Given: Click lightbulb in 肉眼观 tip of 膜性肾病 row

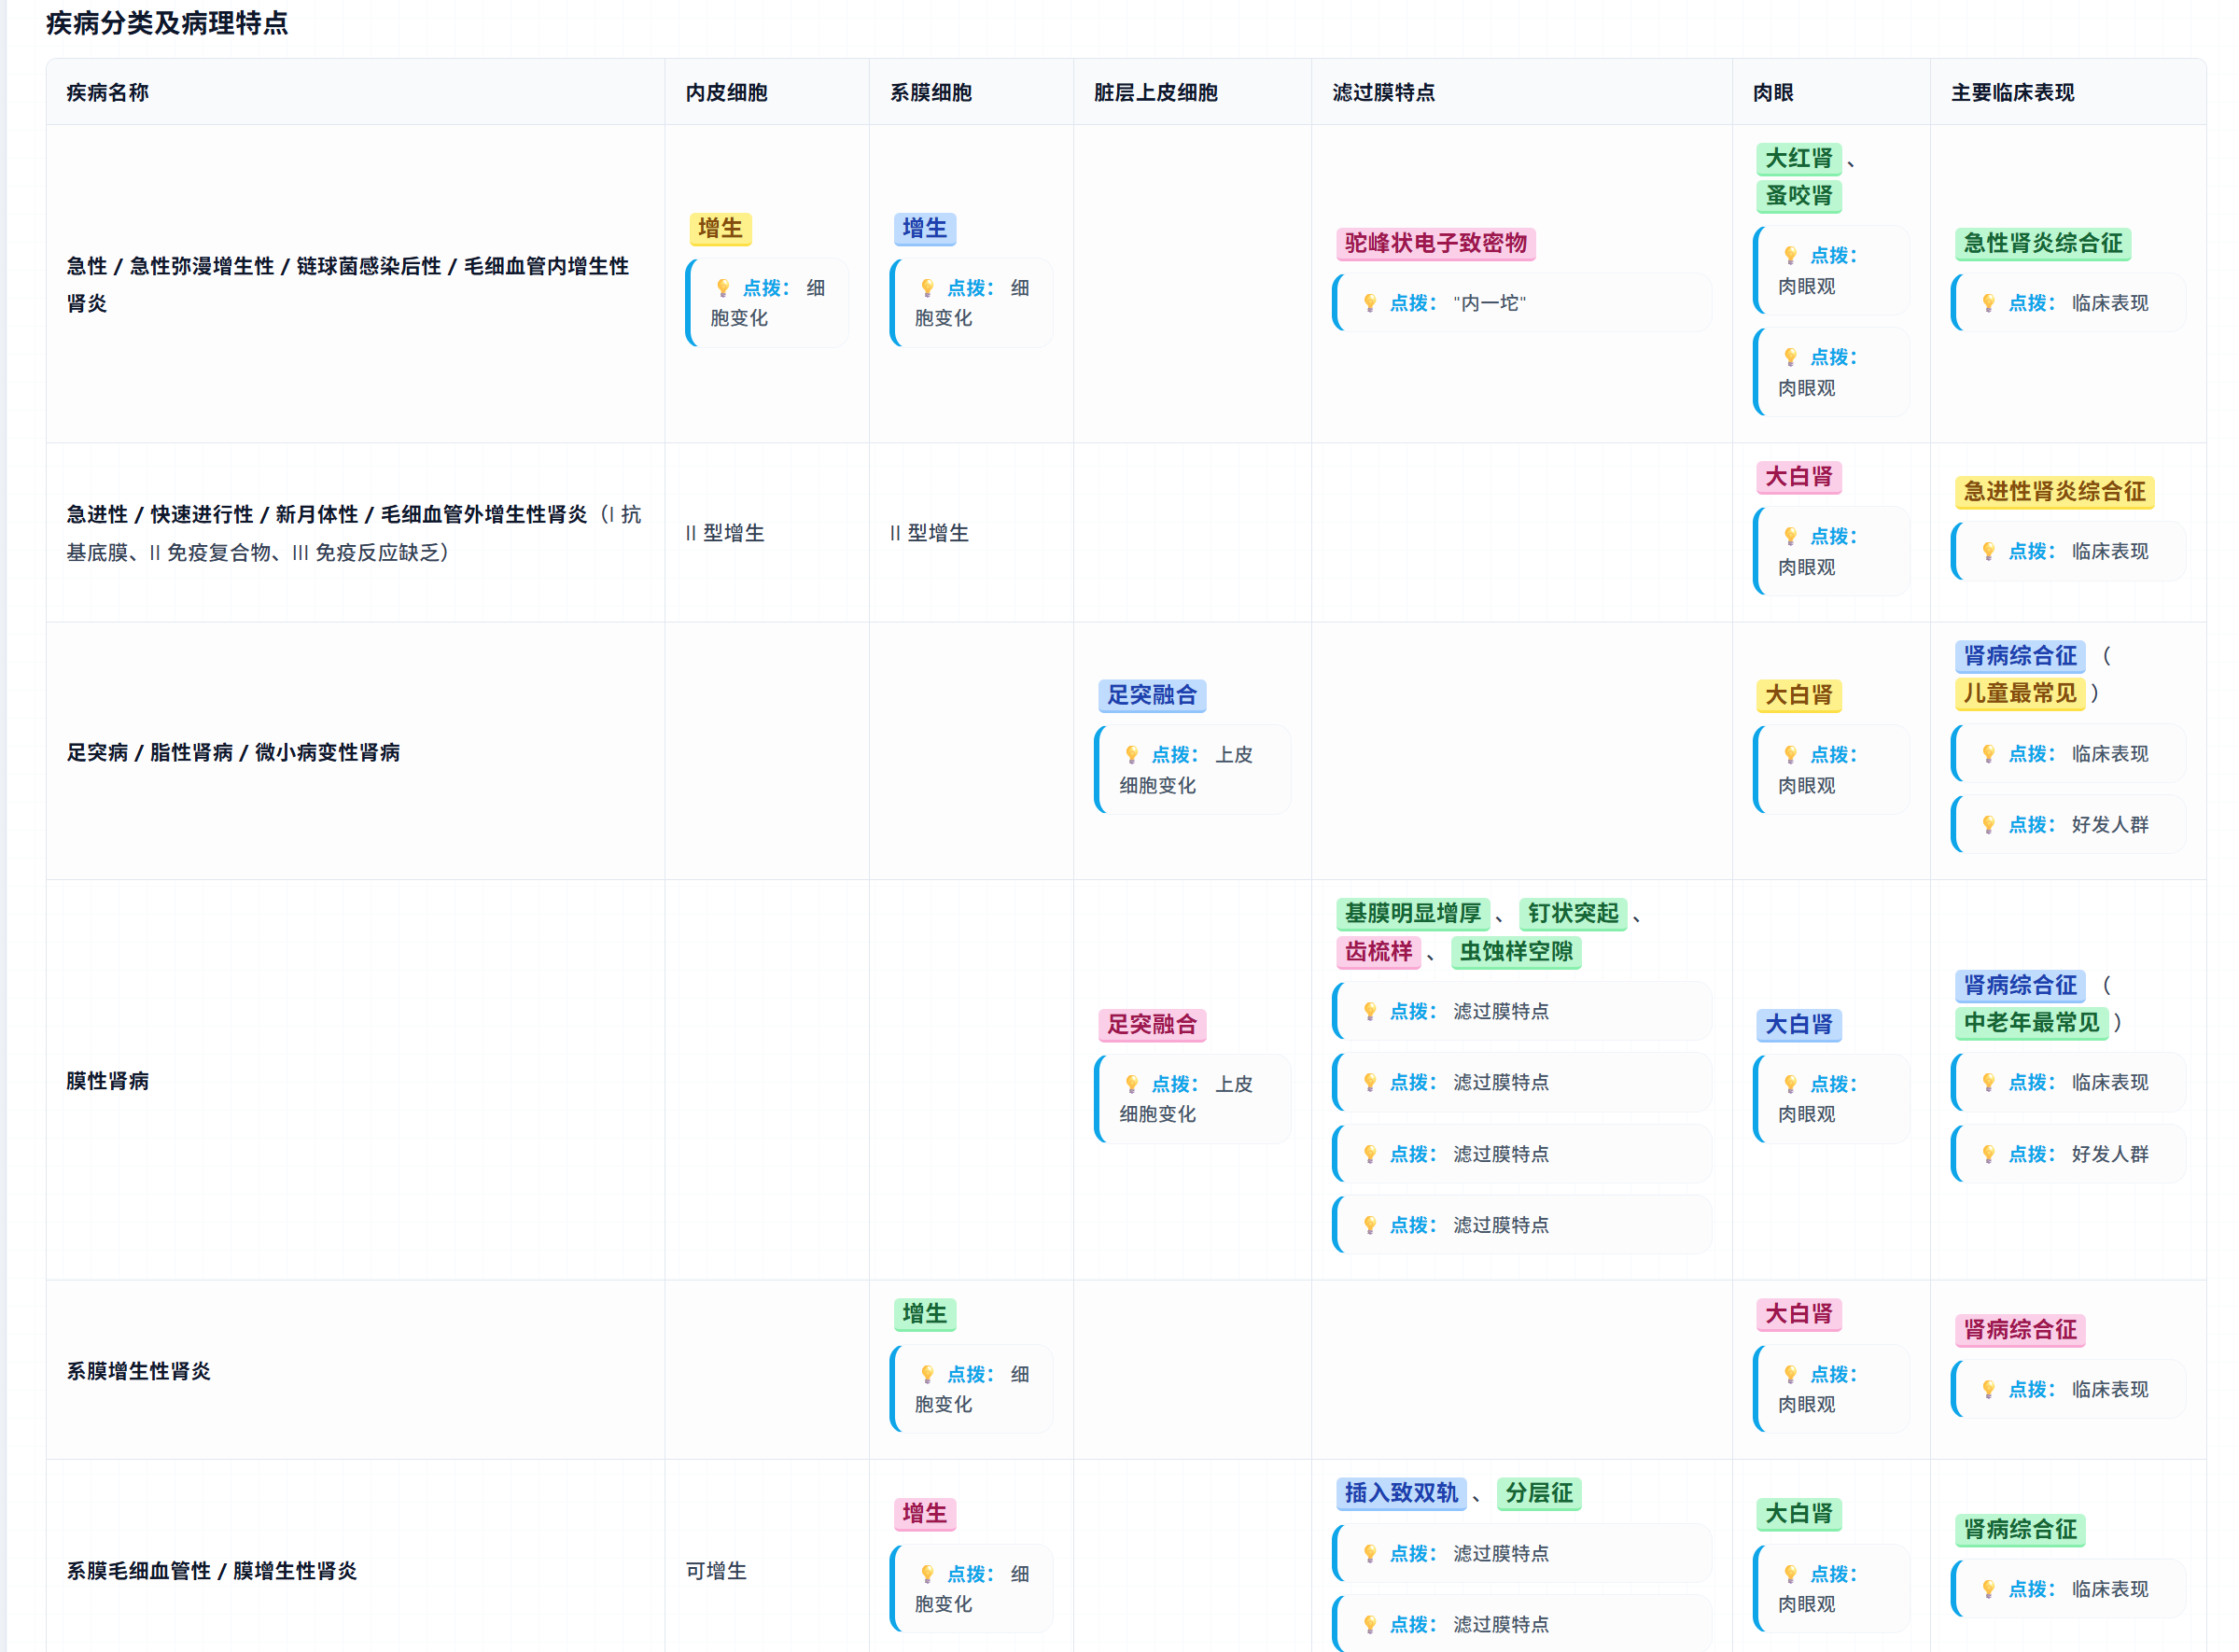Looking at the screenshot, I should (x=1791, y=1084).
